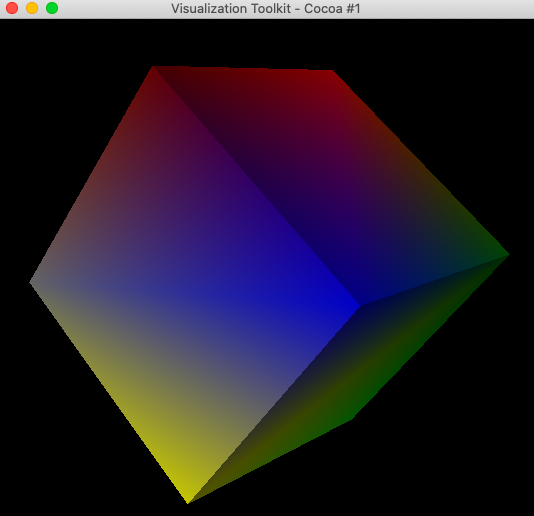Click the edge from blue vertex to green vertex
The width and height of the screenshot is (534, 516).
pos(435,280)
